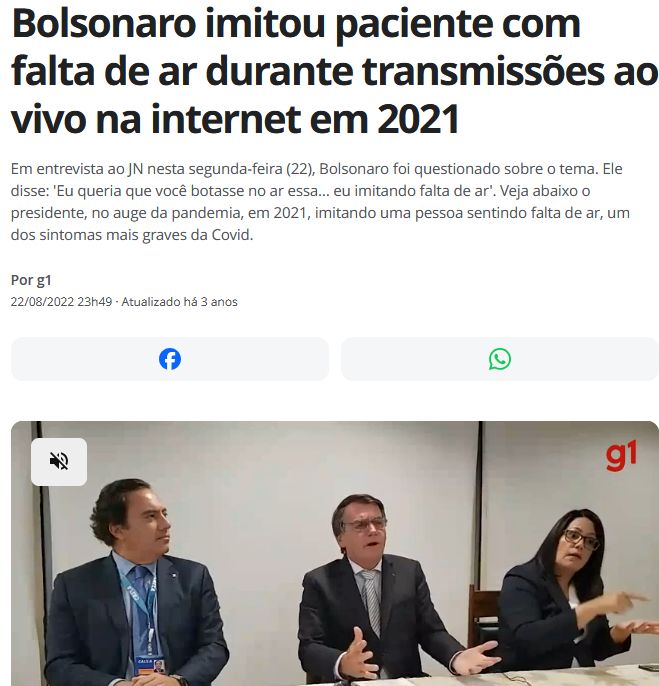Unmute the video sound
Viewport: 659px width, 686px height.
tap(59, 462)
